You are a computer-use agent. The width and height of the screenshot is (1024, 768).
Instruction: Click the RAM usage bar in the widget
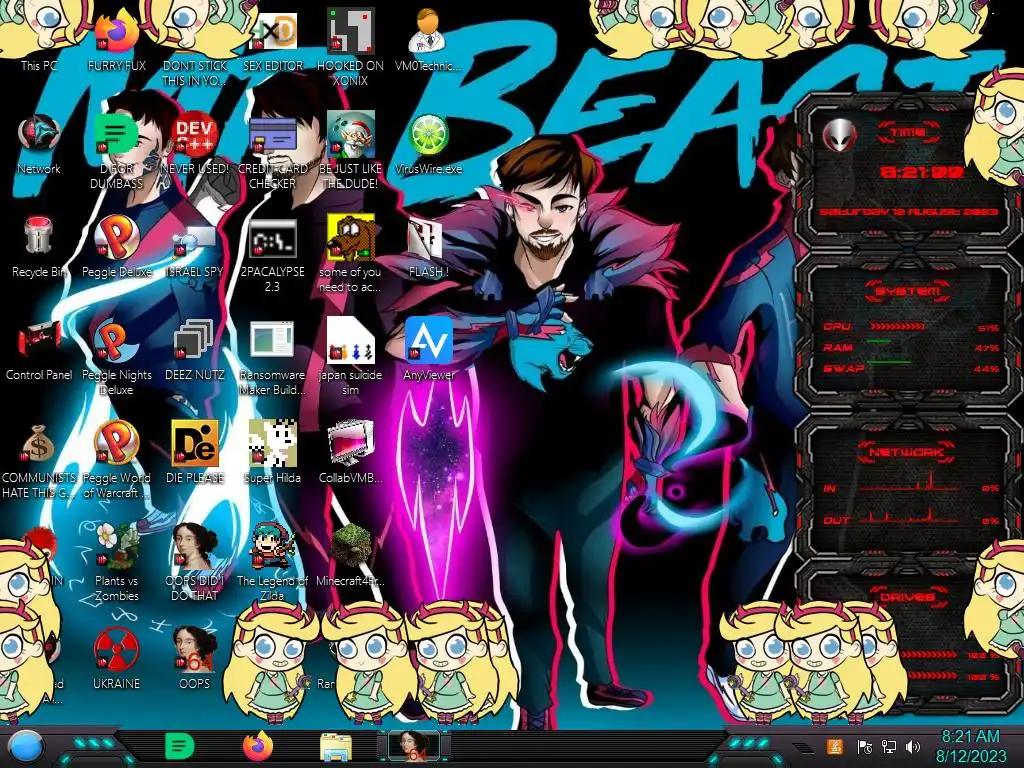(879, 342)
